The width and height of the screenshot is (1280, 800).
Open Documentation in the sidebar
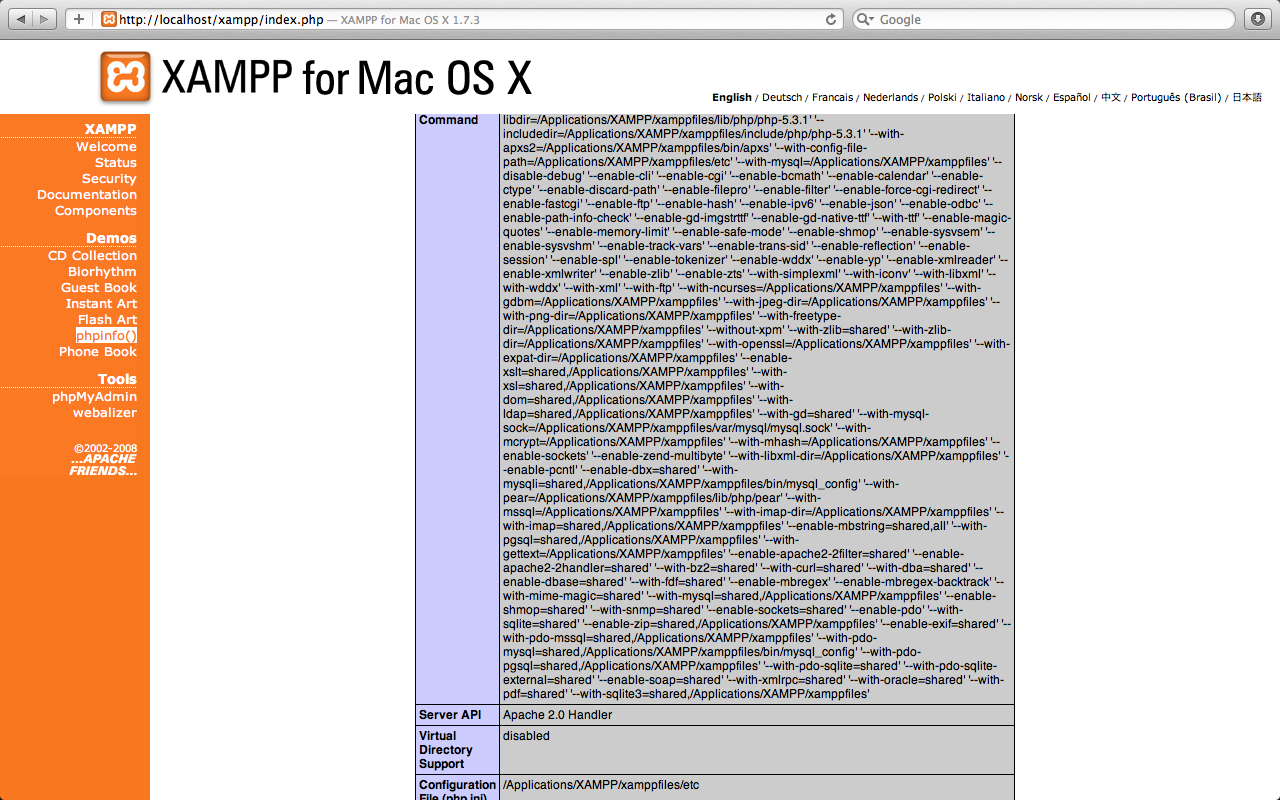(x=87, y=195)
